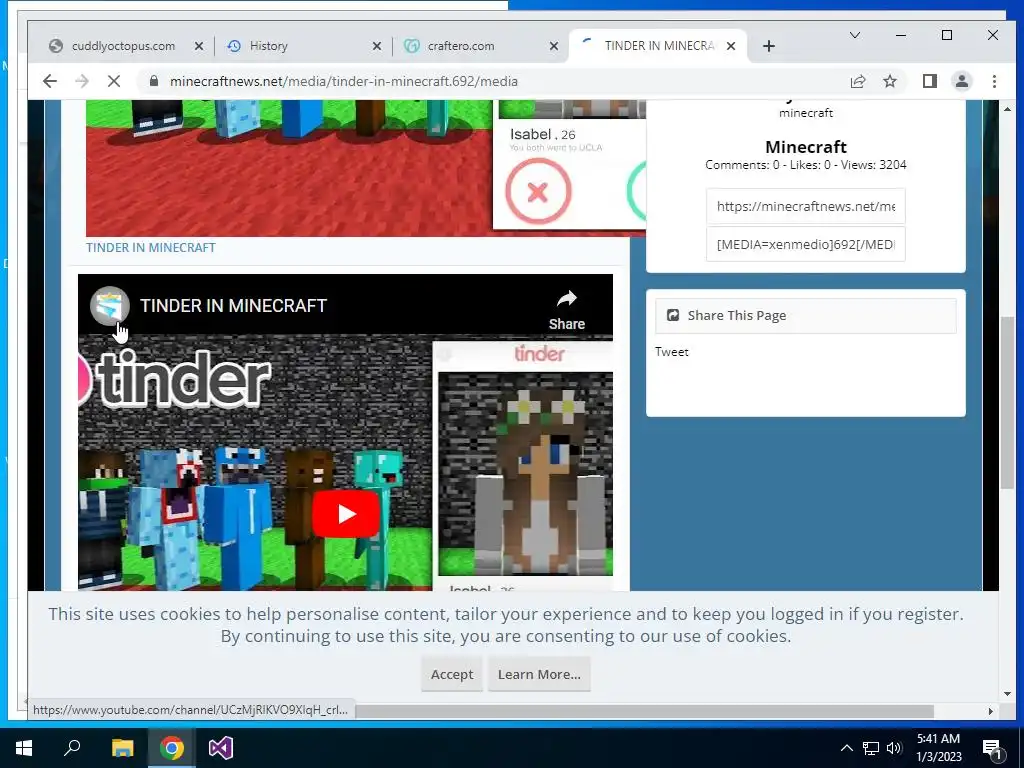The image size is (1024, 768).
Task: Open the tab search chevron
Action: coord(854,35)
